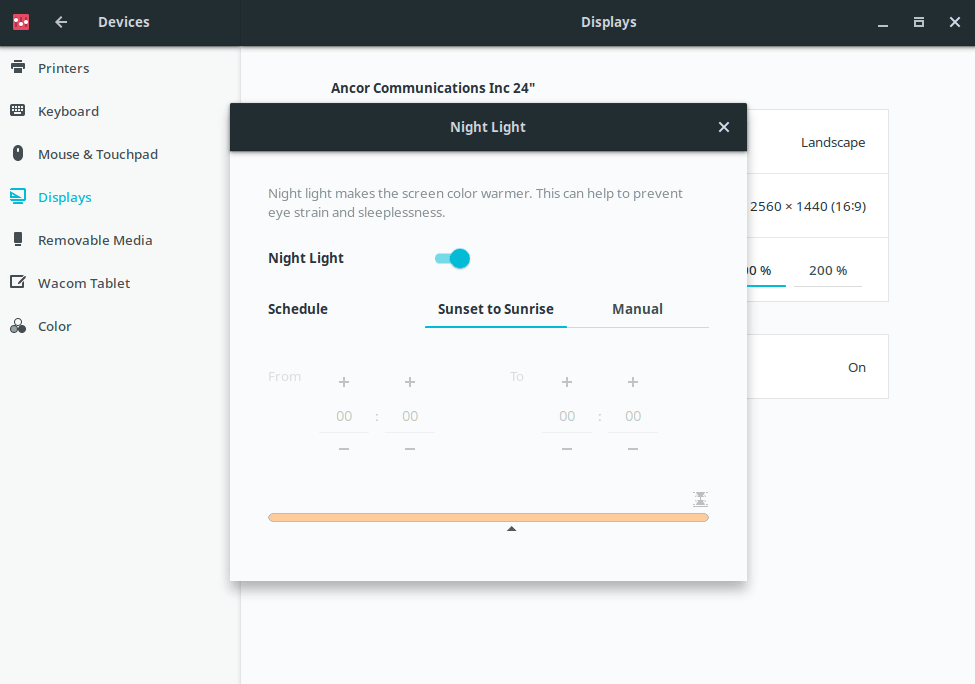Select the Mouse & Touchpad icon
Image resolution: width=975 pixels, height=684 pixels.
[x=18, y=154]
